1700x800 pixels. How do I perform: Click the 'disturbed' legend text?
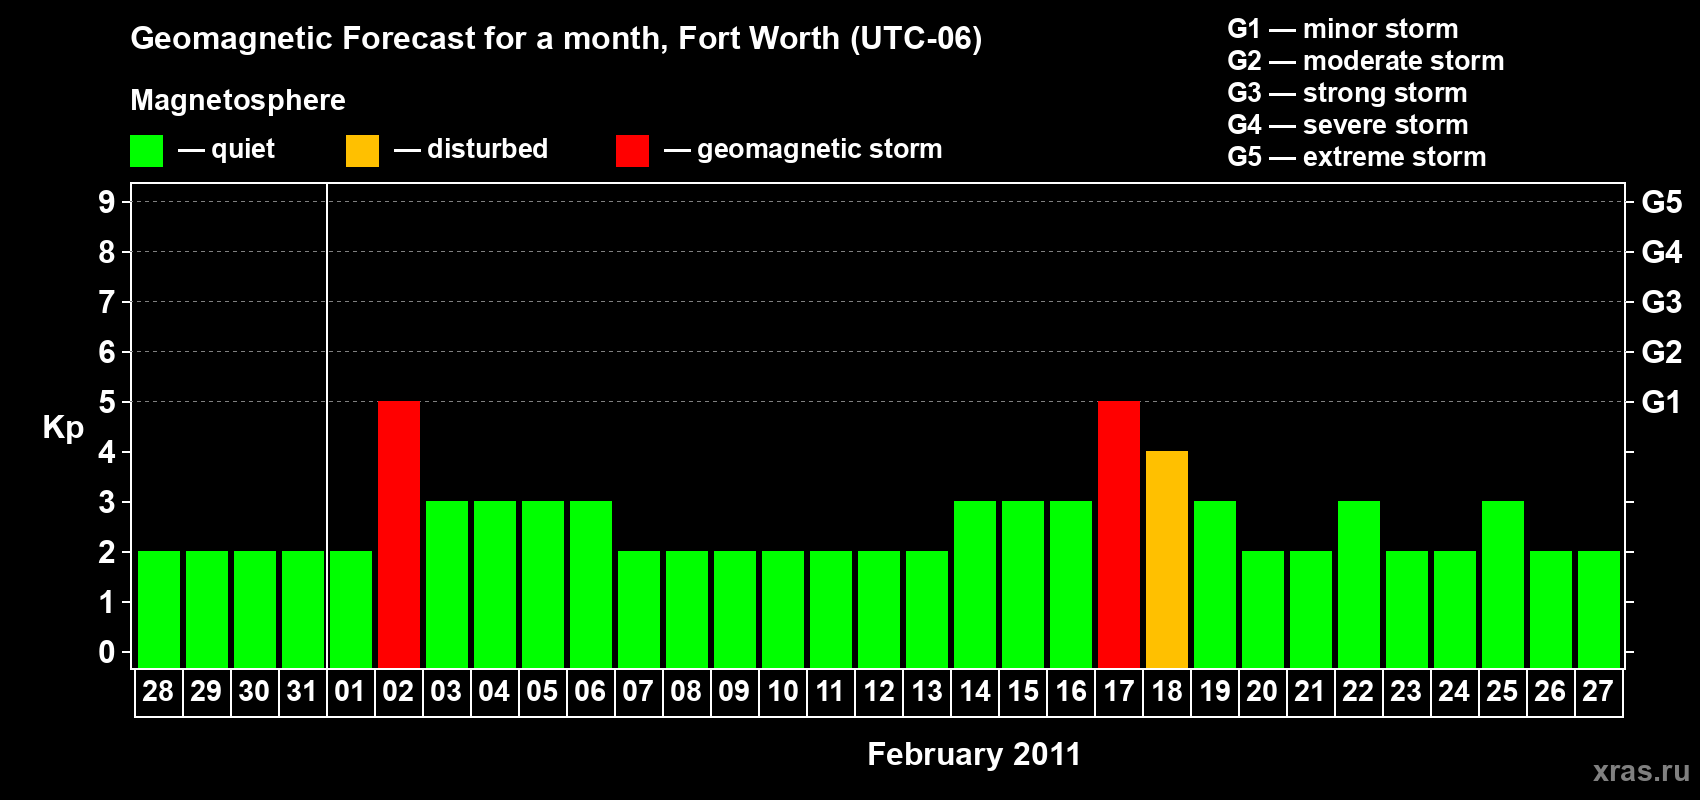coord(488,149)
